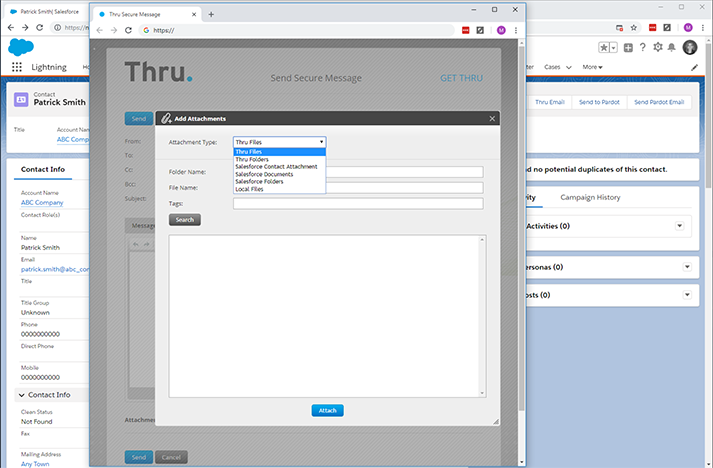Click the Salesforce cloud logo
This screenshot has width=713, height=468.
point(21,47)
